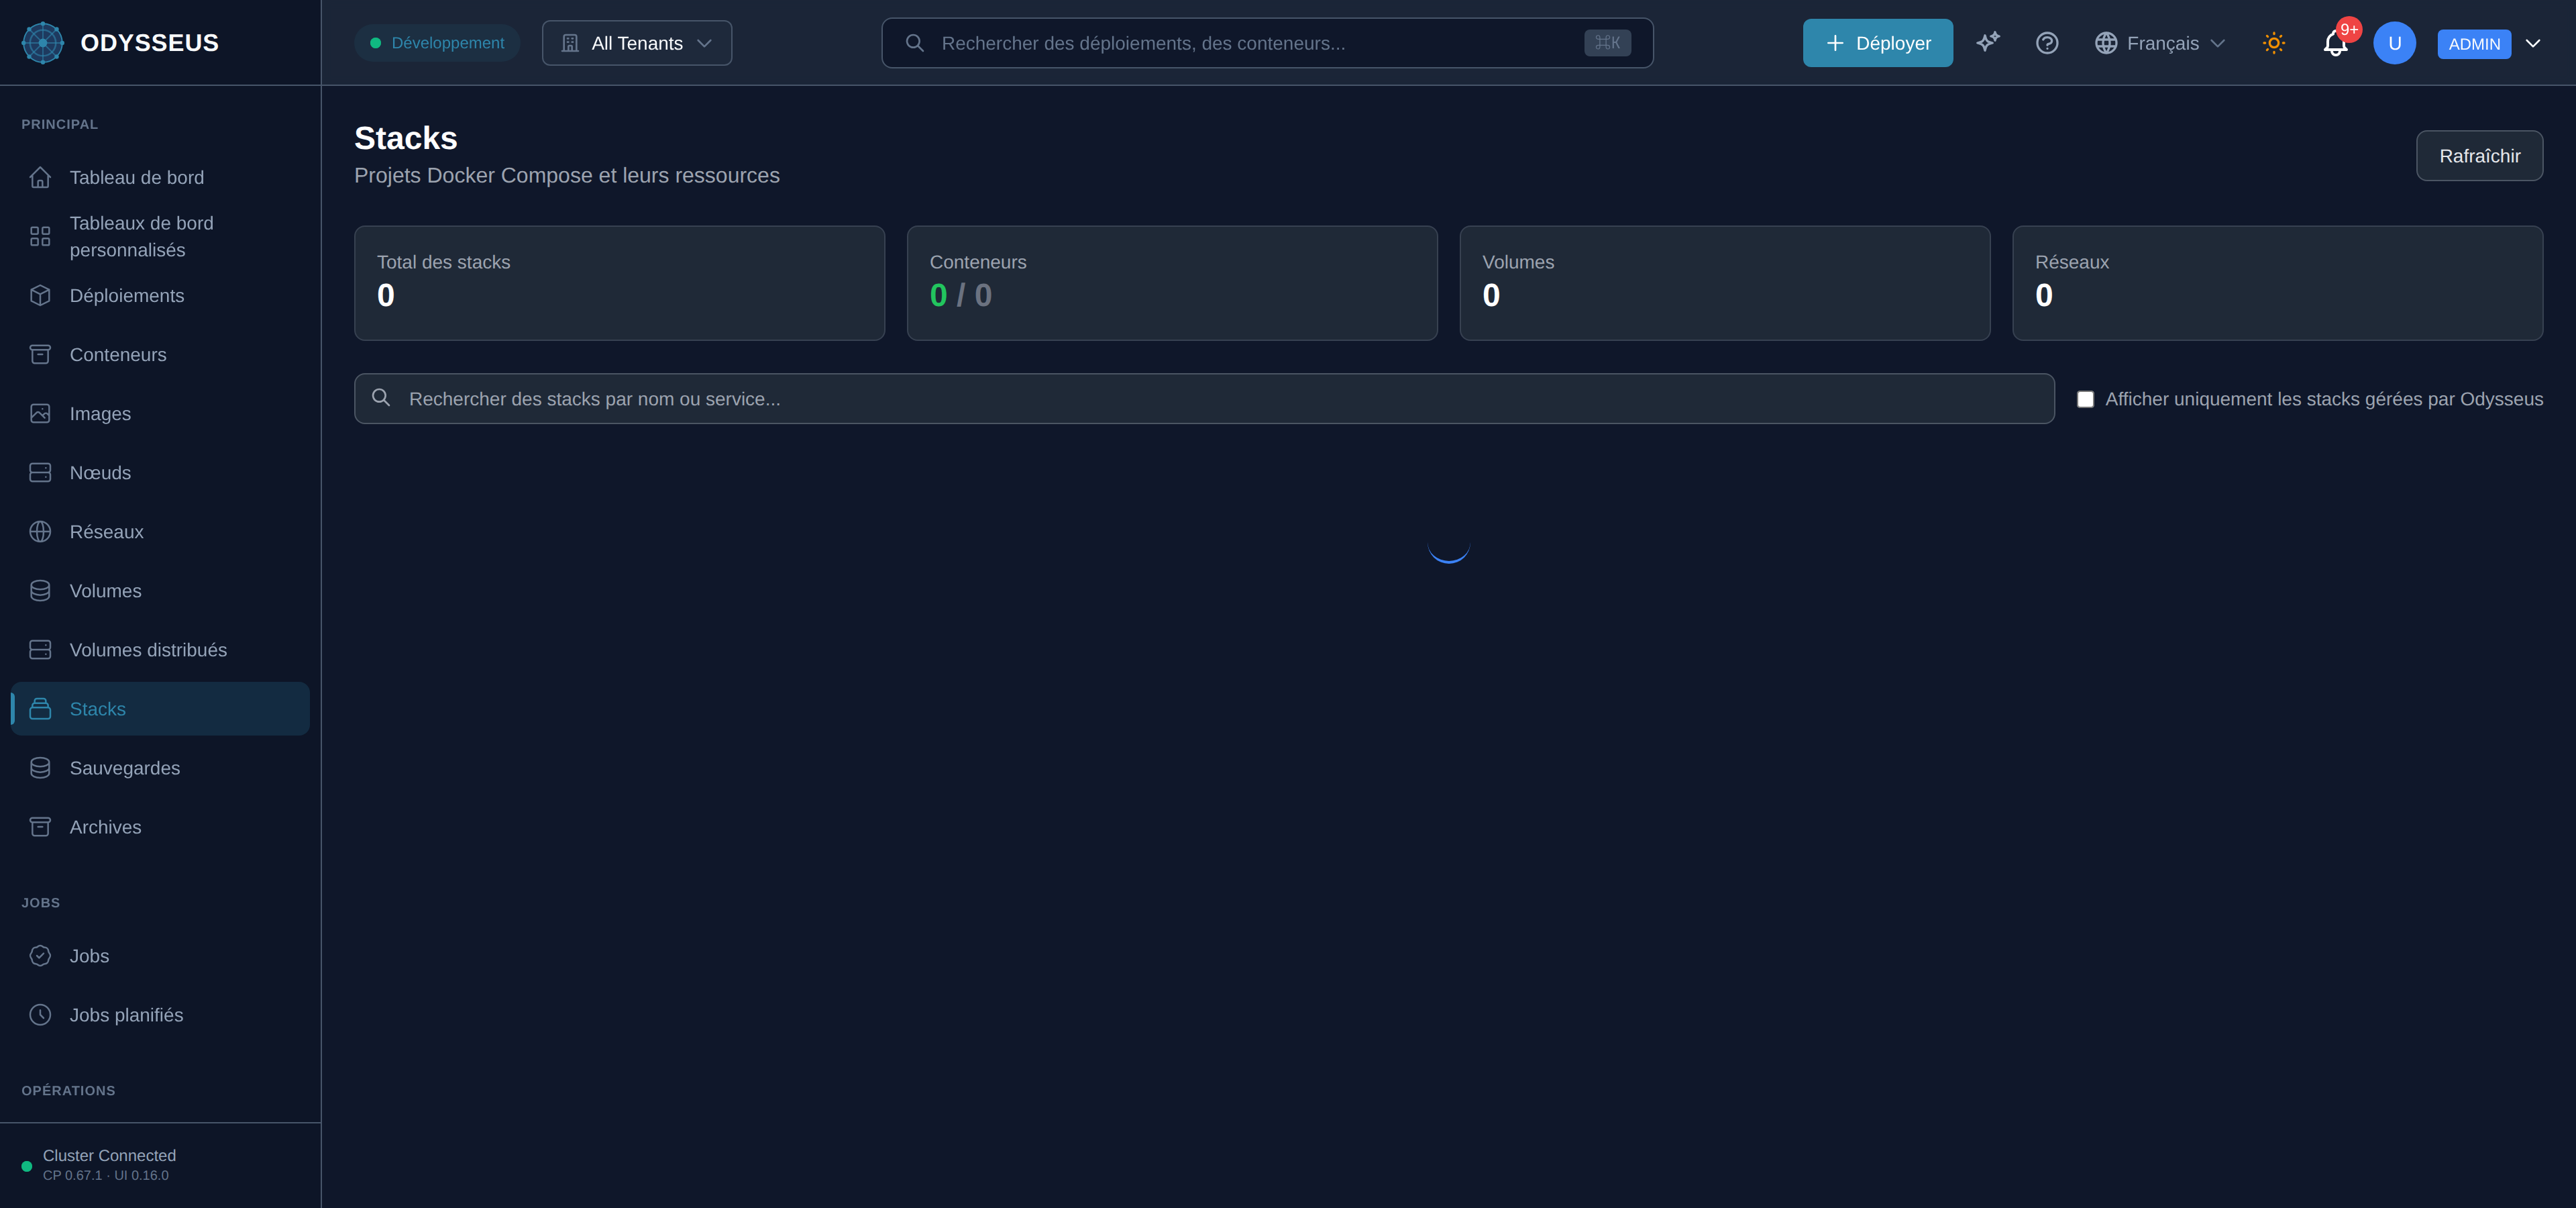Click the Total des stacks card
Viewport: 2576px width, 1208px height.
pyautogui.click(x=619, y=283)
